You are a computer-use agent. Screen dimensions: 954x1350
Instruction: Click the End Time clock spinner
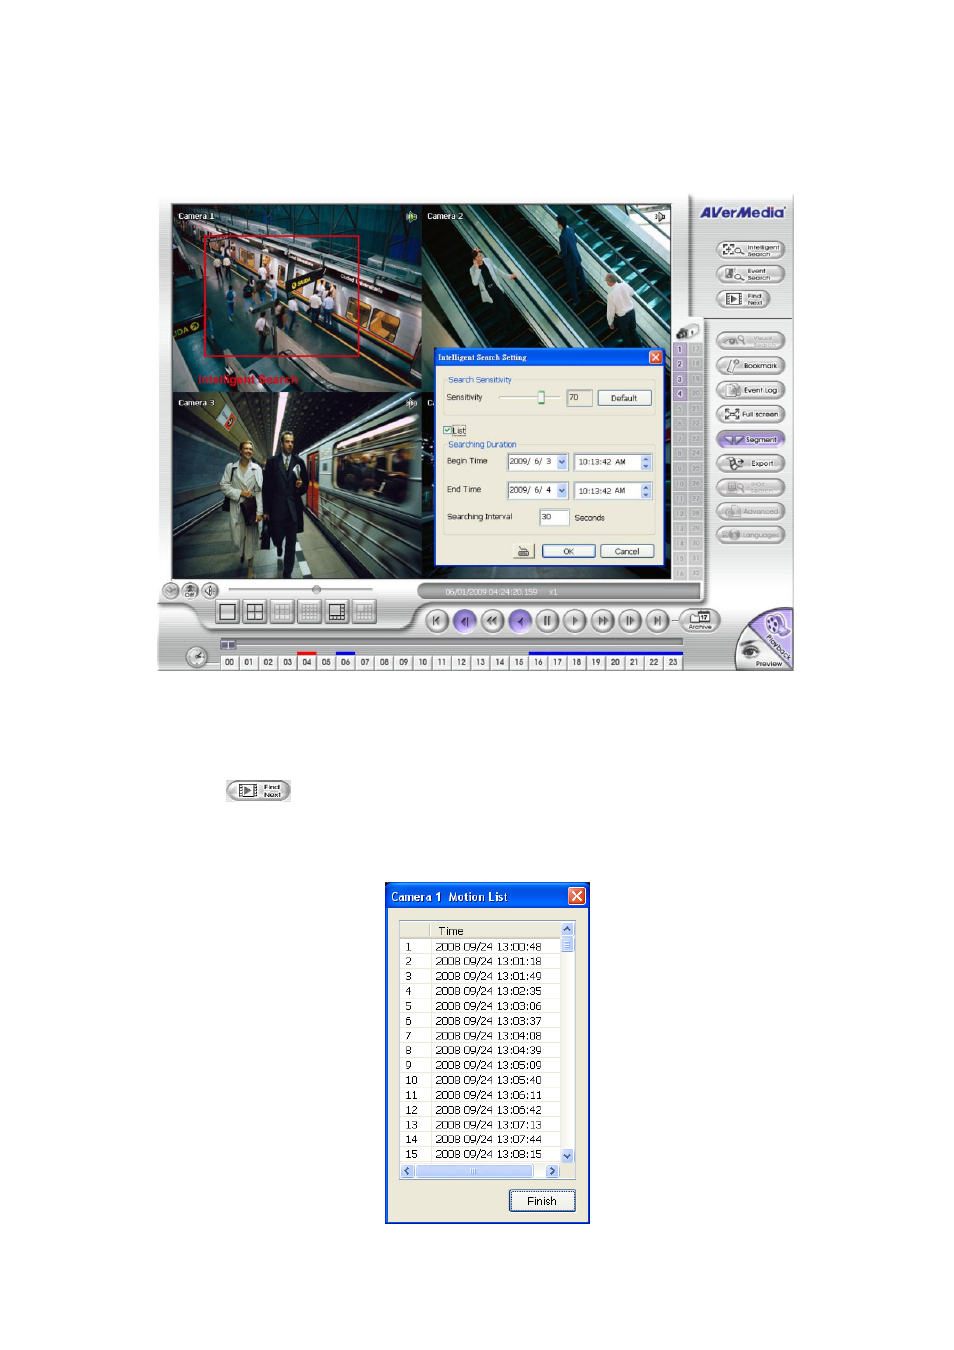tap(646, 491)
